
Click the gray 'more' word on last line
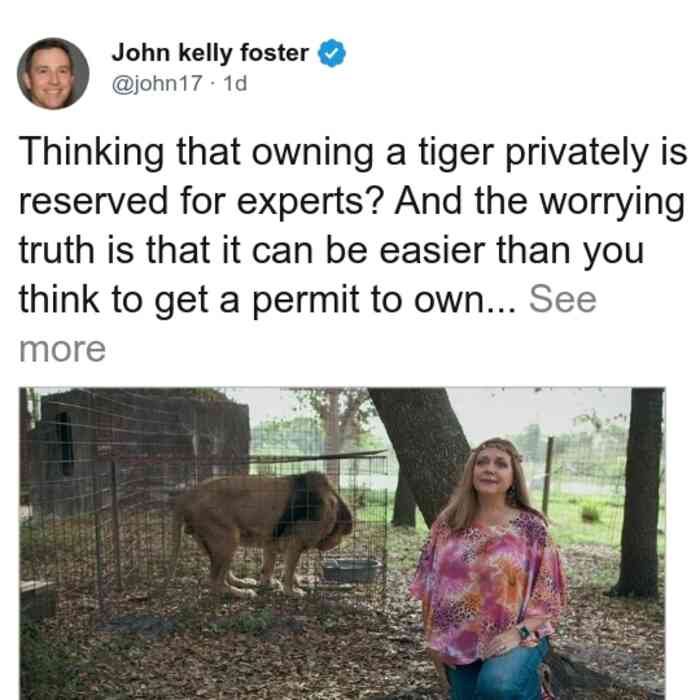[x=62, y=349]
